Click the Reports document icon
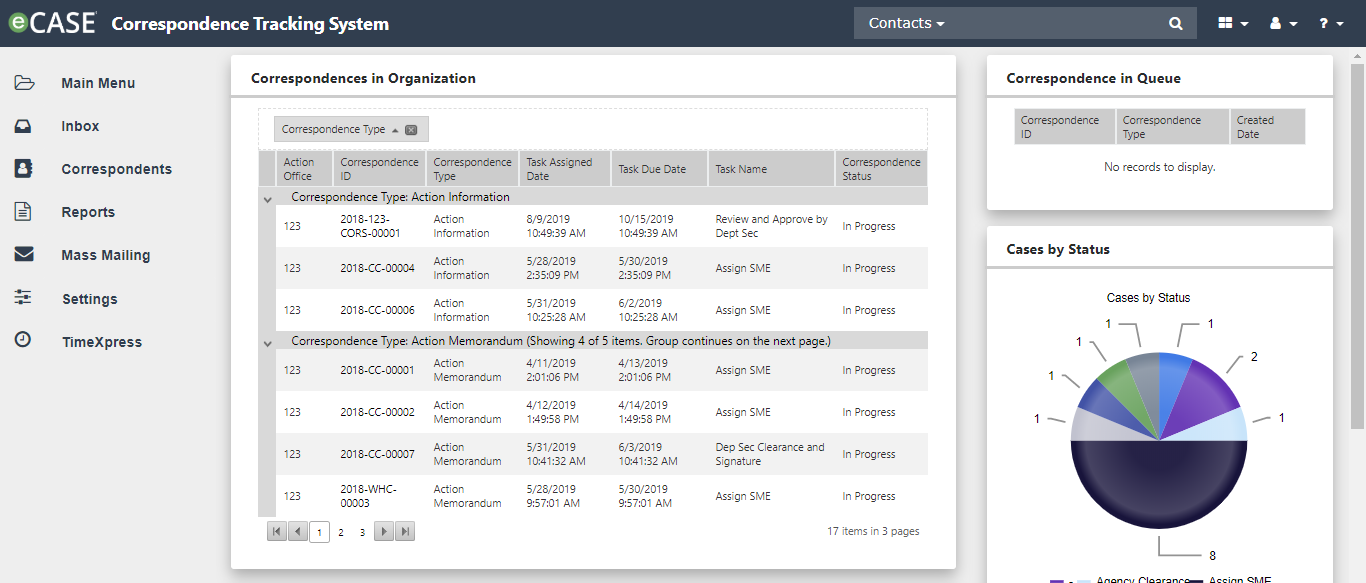Image resolution: width=1366 pixels, height=583 pixels. pyautogui.click(x=24, y=212)
